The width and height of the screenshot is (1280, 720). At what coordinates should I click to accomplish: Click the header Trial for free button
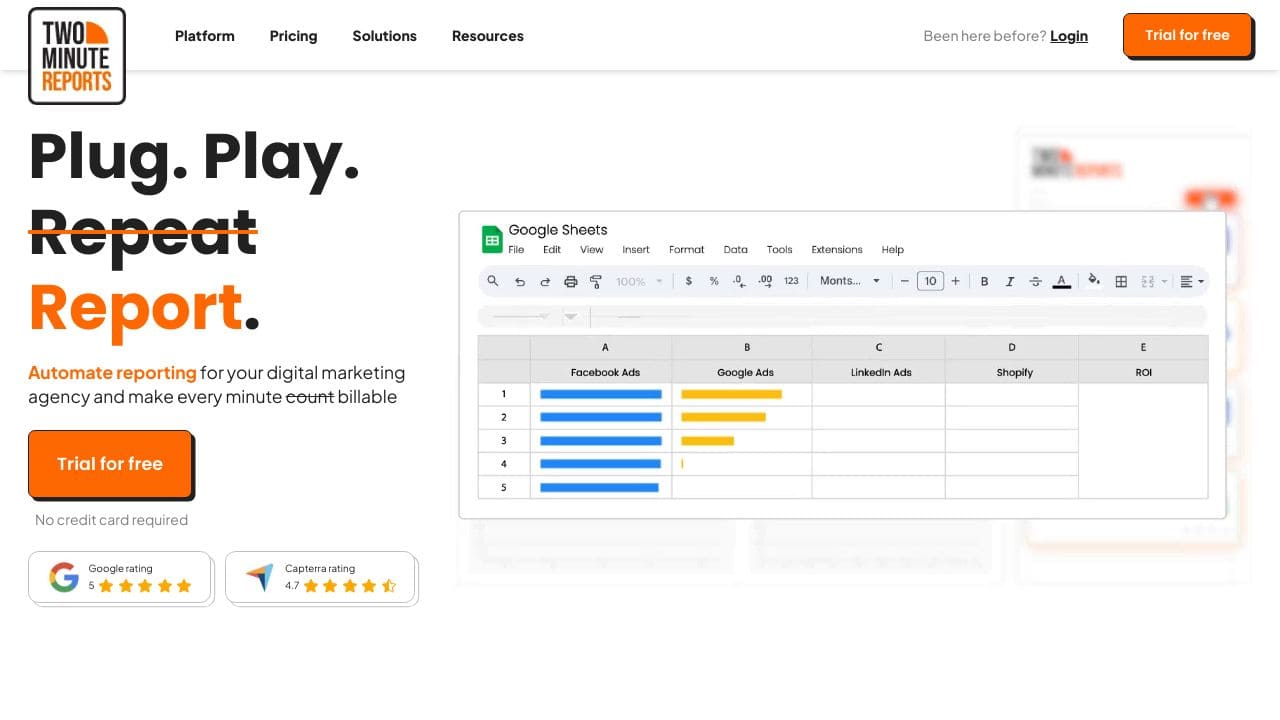click(1187, 35)
